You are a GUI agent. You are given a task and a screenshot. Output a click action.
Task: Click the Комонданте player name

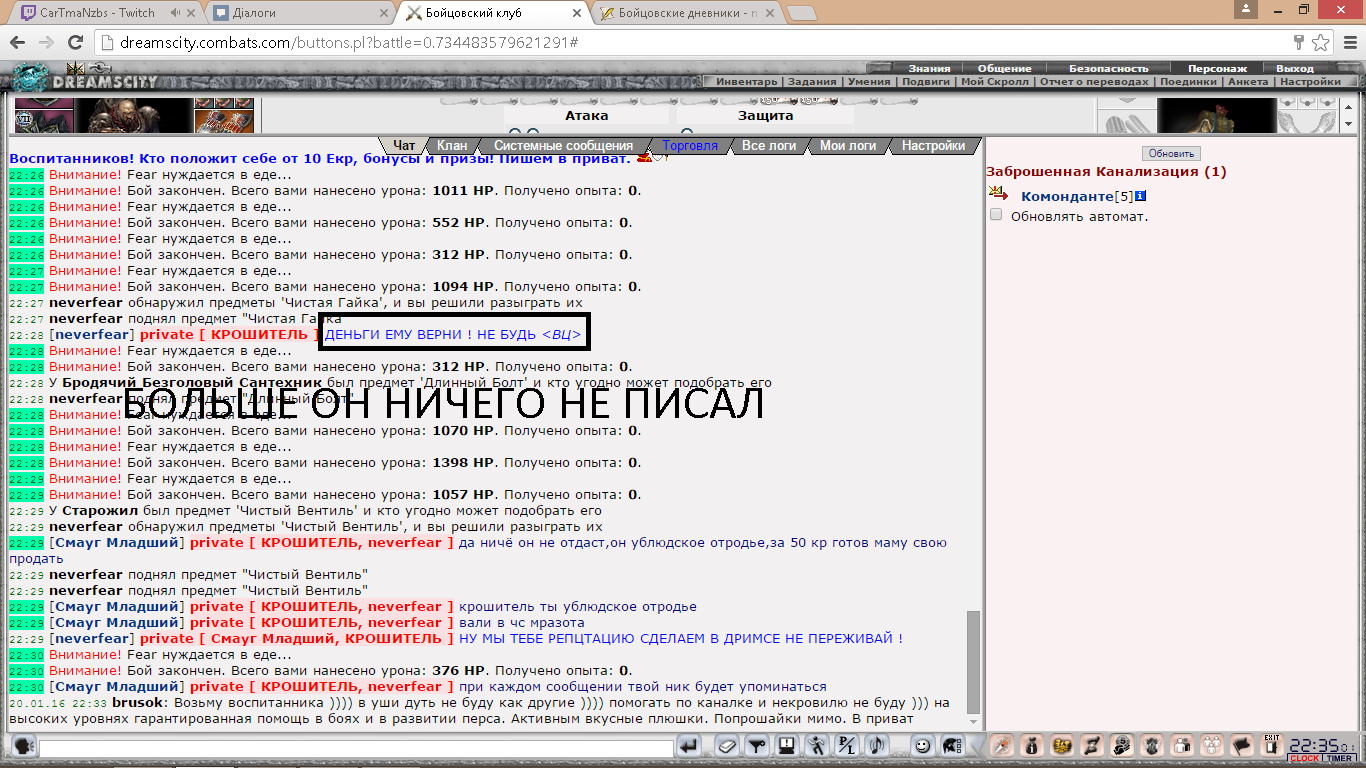click(1067, 196)
